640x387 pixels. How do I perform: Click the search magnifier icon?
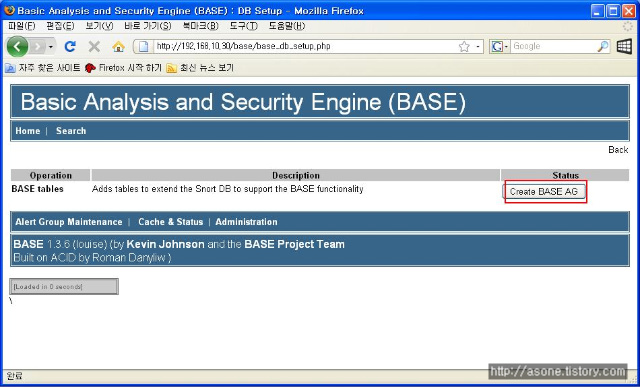coord(603,47)
